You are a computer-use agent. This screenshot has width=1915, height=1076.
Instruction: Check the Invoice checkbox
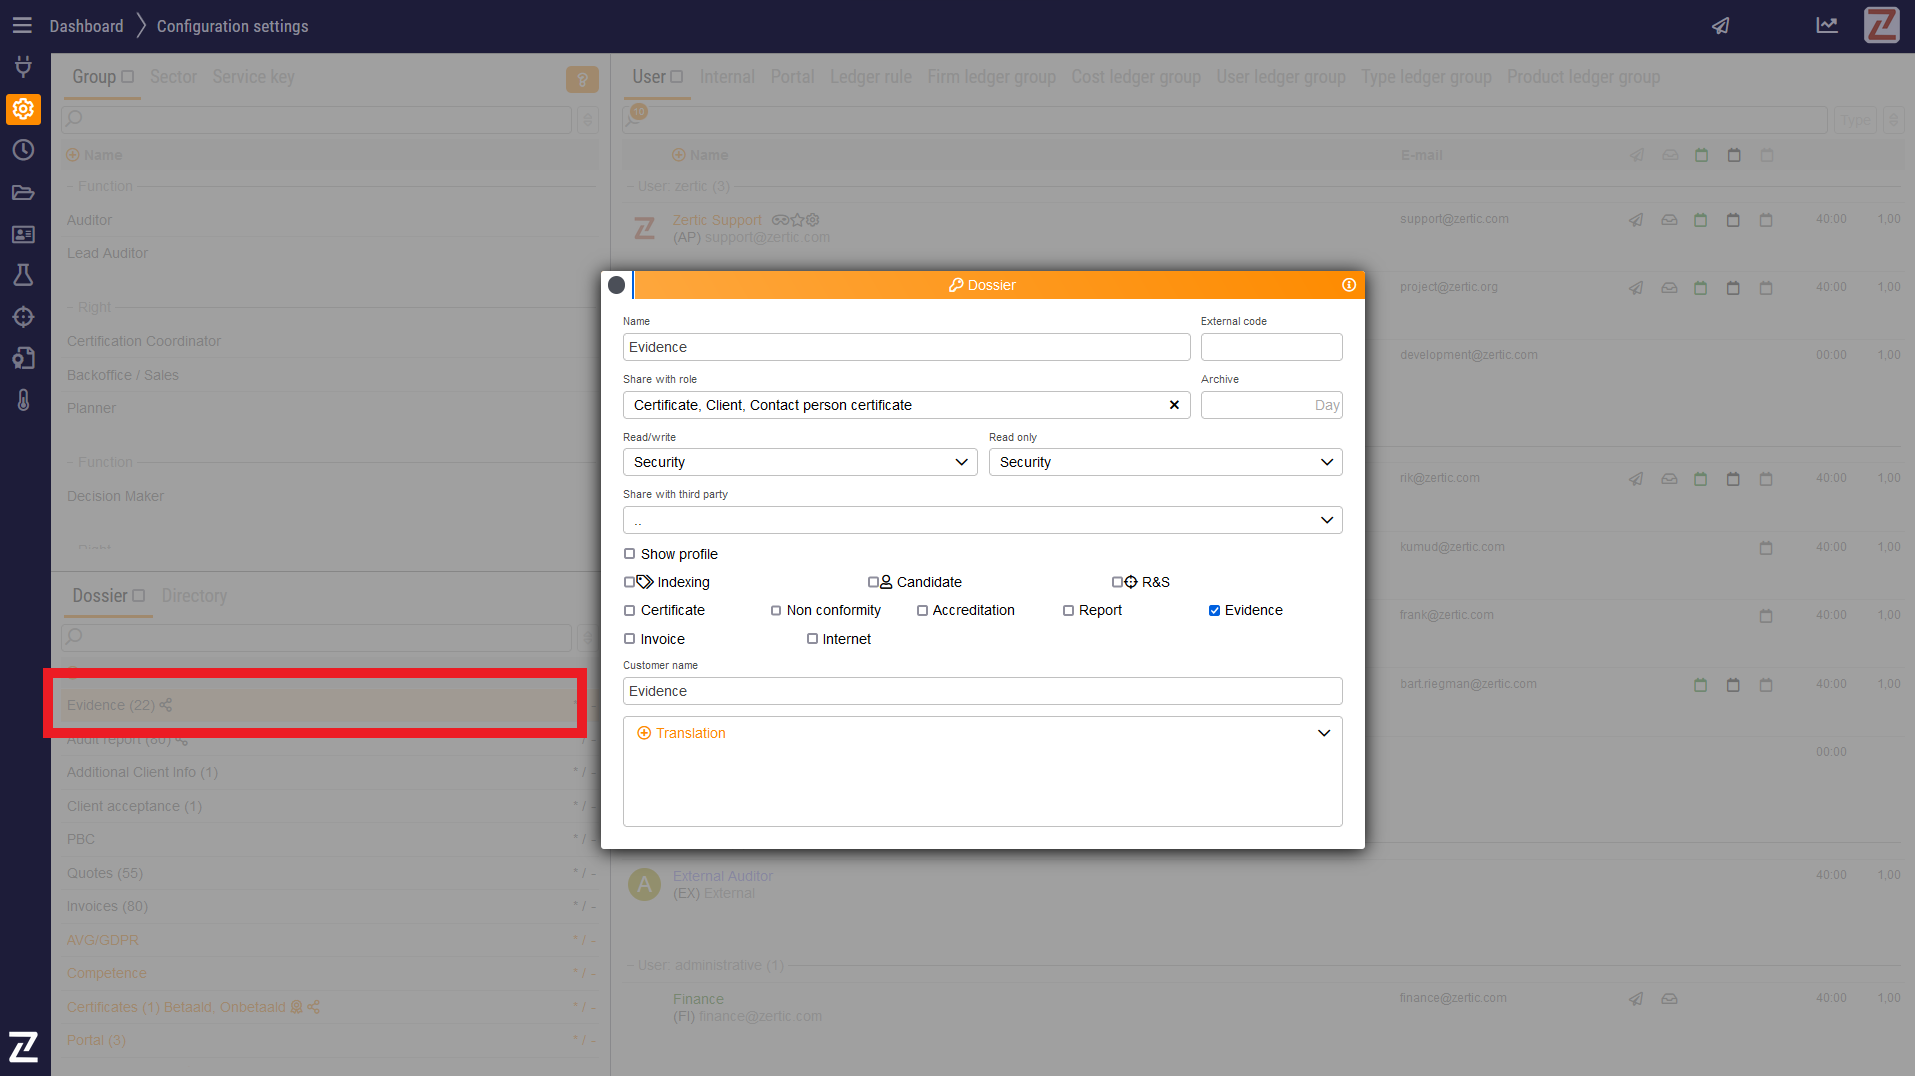point(630,639)
